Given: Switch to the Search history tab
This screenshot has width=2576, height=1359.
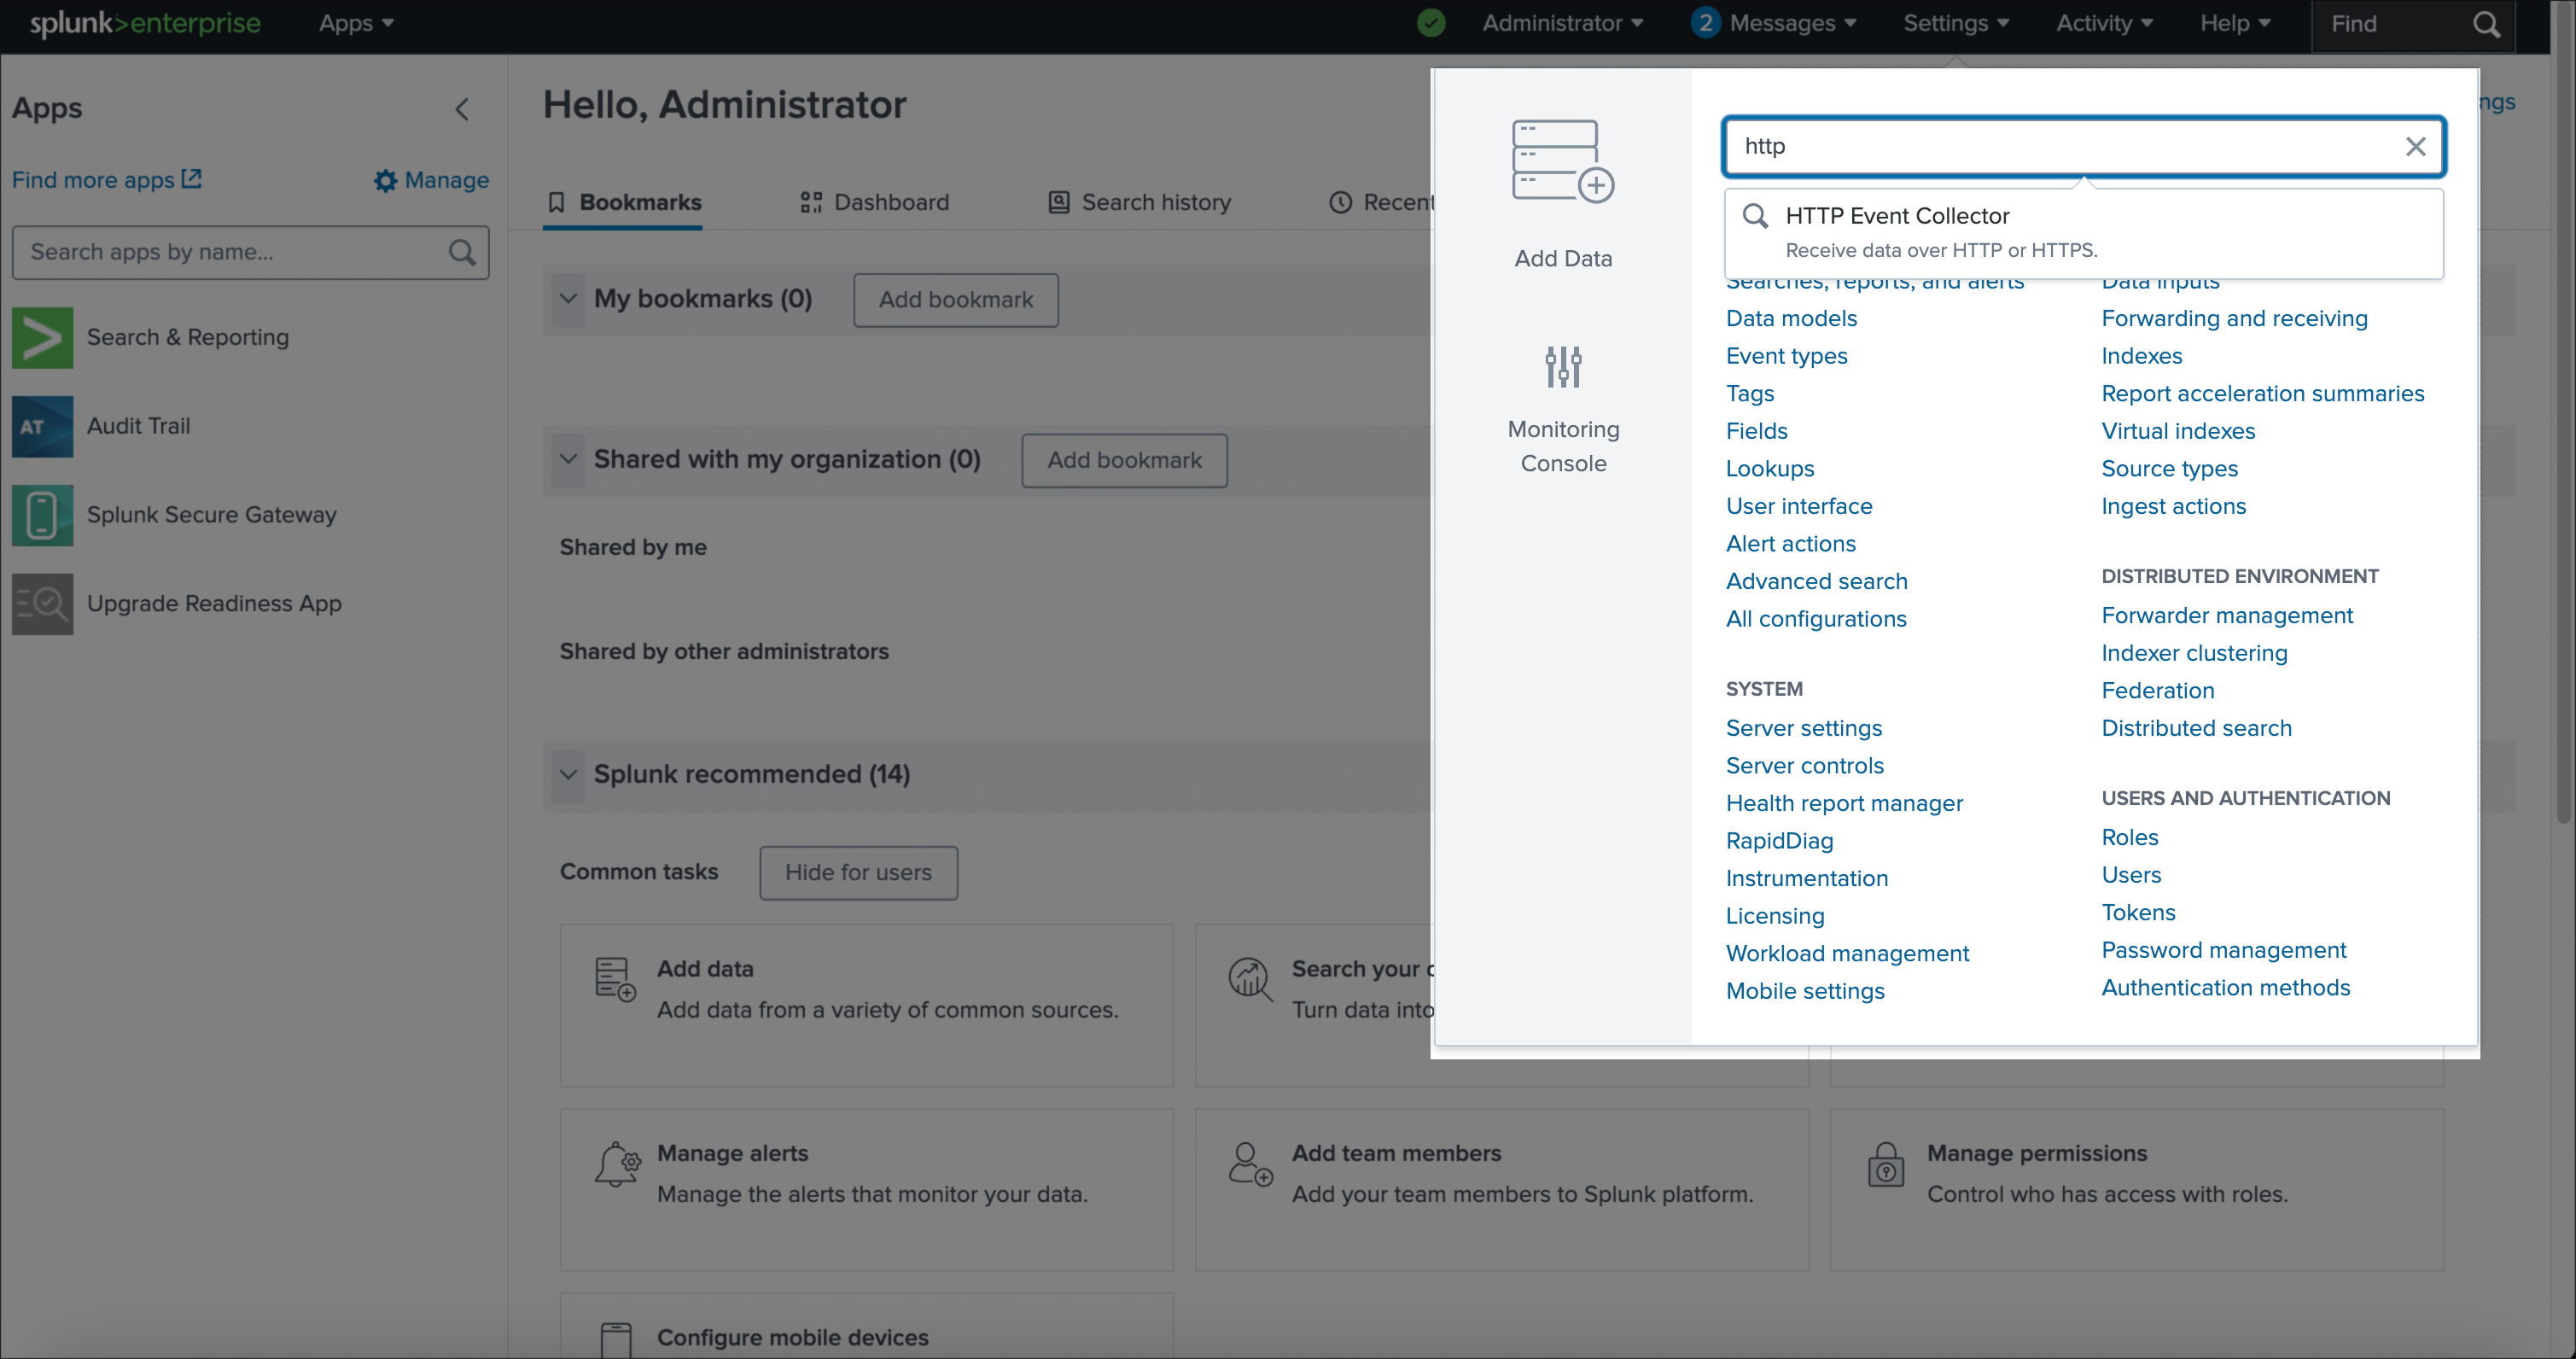Looking at the screenshot, I should pos(1139,203).
